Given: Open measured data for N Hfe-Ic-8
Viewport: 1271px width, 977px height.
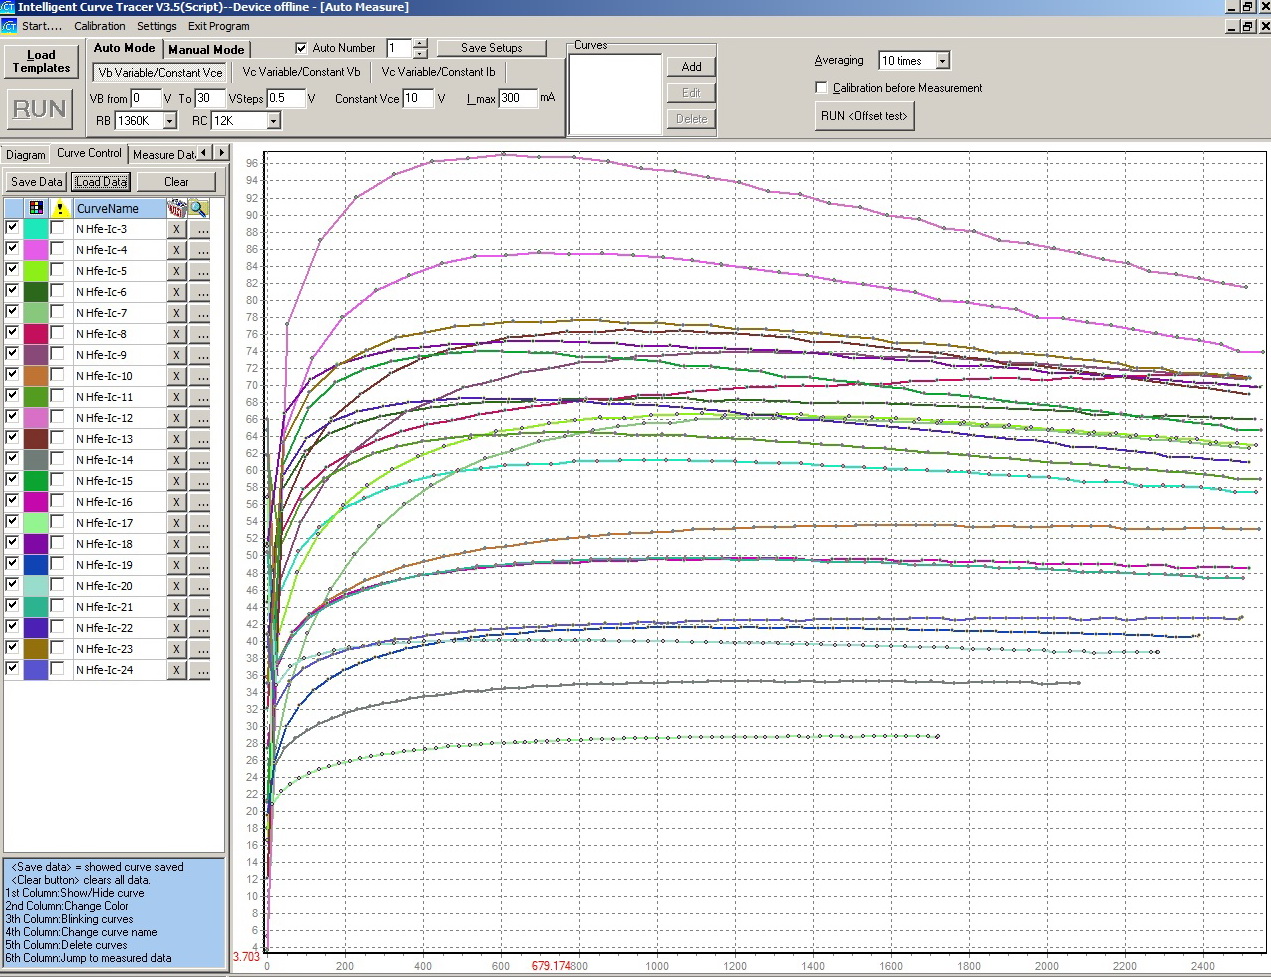Looking at the screenshot, I should [x=201, y=334].
